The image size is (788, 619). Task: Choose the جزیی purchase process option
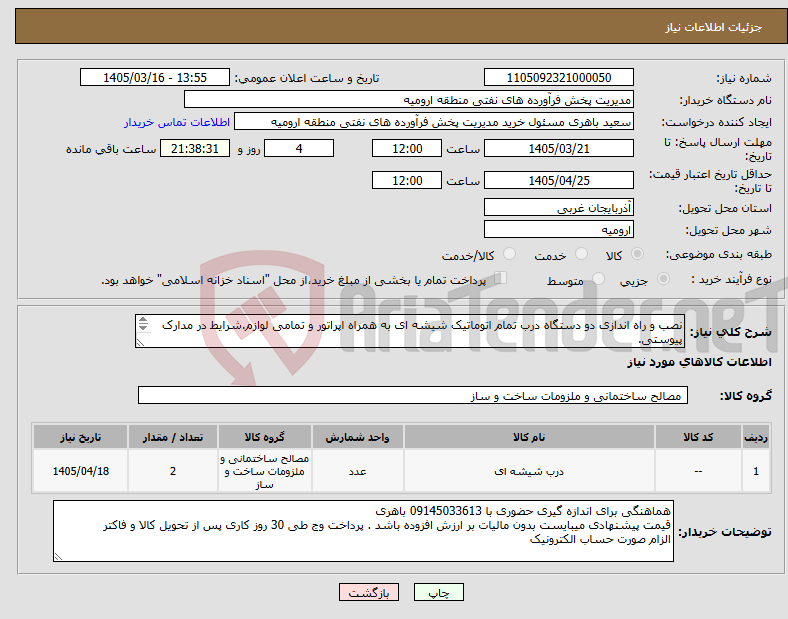tap(663, 279)
